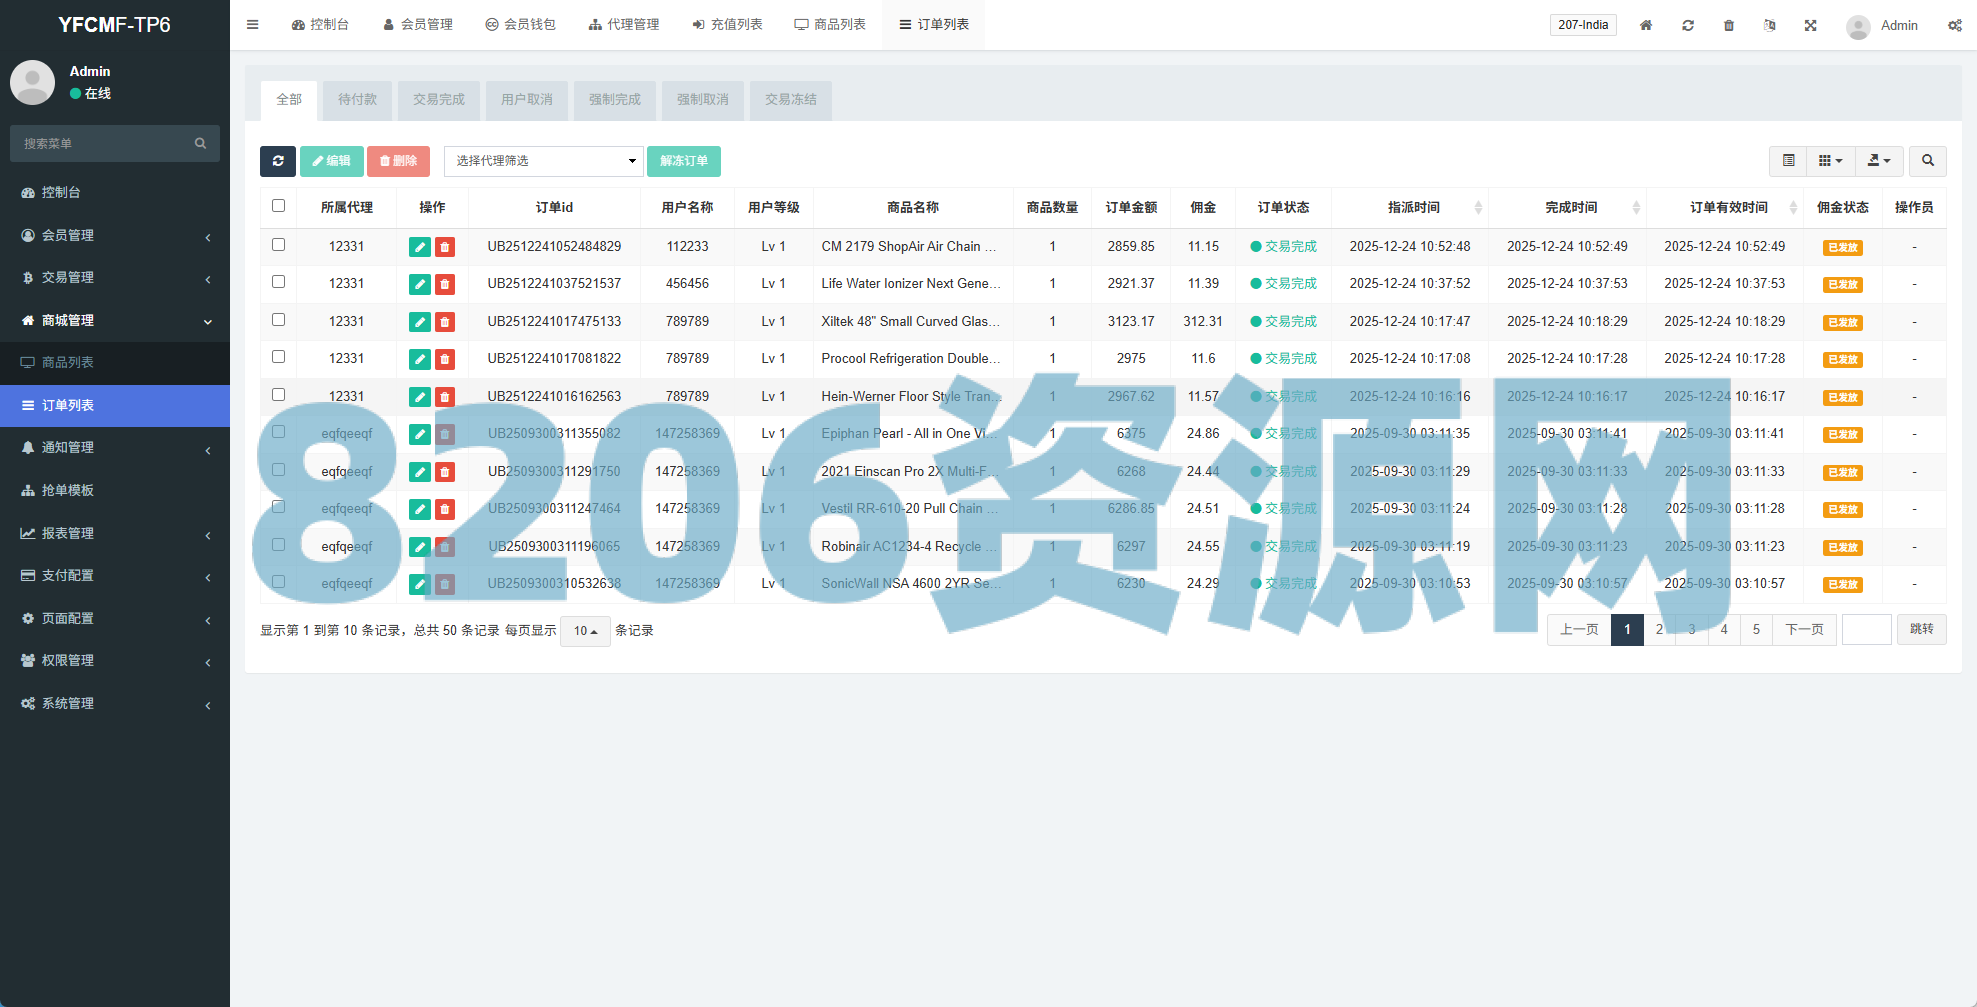The height and width of the screenshot is (1007, 1977).
Task: Open 会员管理 in the sidebar menu
Action: coord(115,235)
